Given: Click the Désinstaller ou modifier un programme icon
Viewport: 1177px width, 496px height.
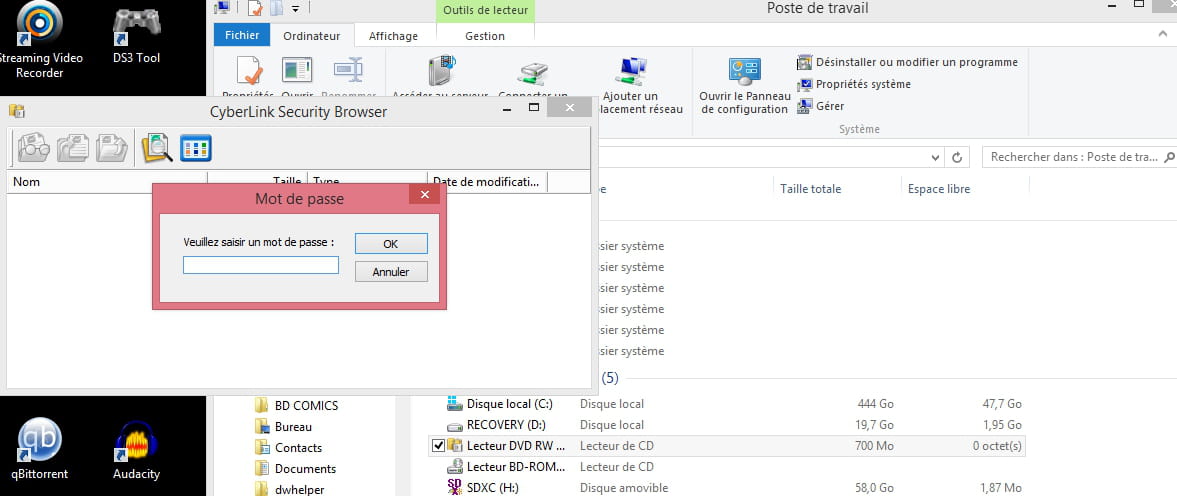Looking at the screenshot, I should coord(805,62).
